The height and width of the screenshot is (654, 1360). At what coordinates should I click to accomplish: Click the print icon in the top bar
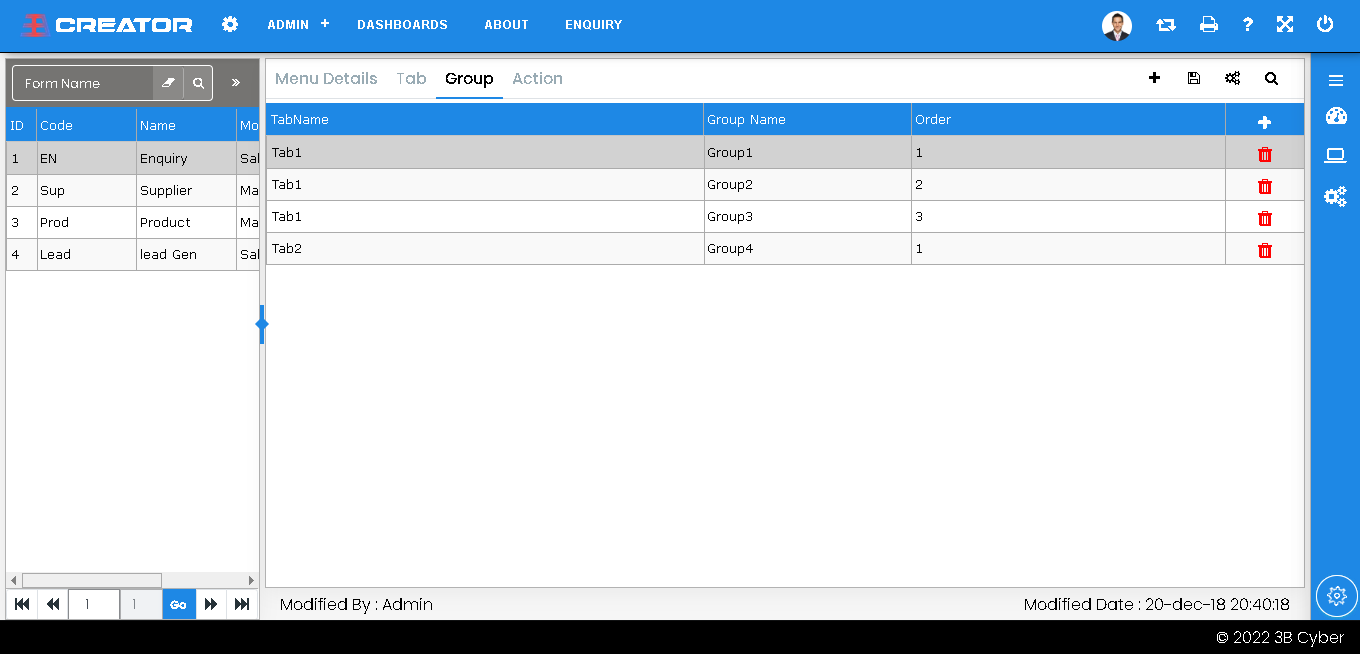click(x=1208, y=25)
